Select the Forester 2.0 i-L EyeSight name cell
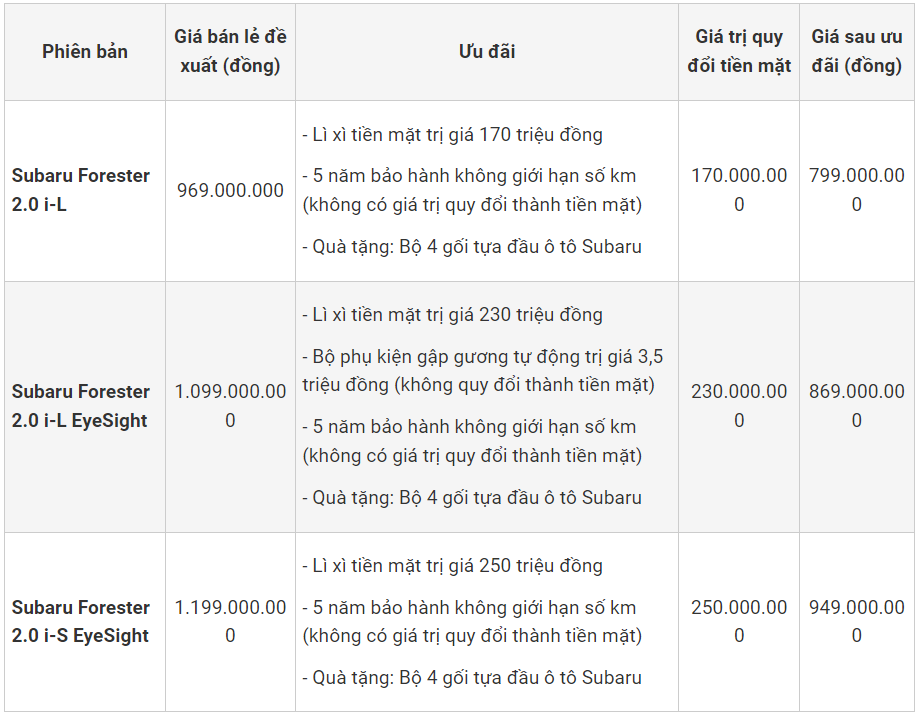This screenshot has width=918, height=712. click(81, 406)
